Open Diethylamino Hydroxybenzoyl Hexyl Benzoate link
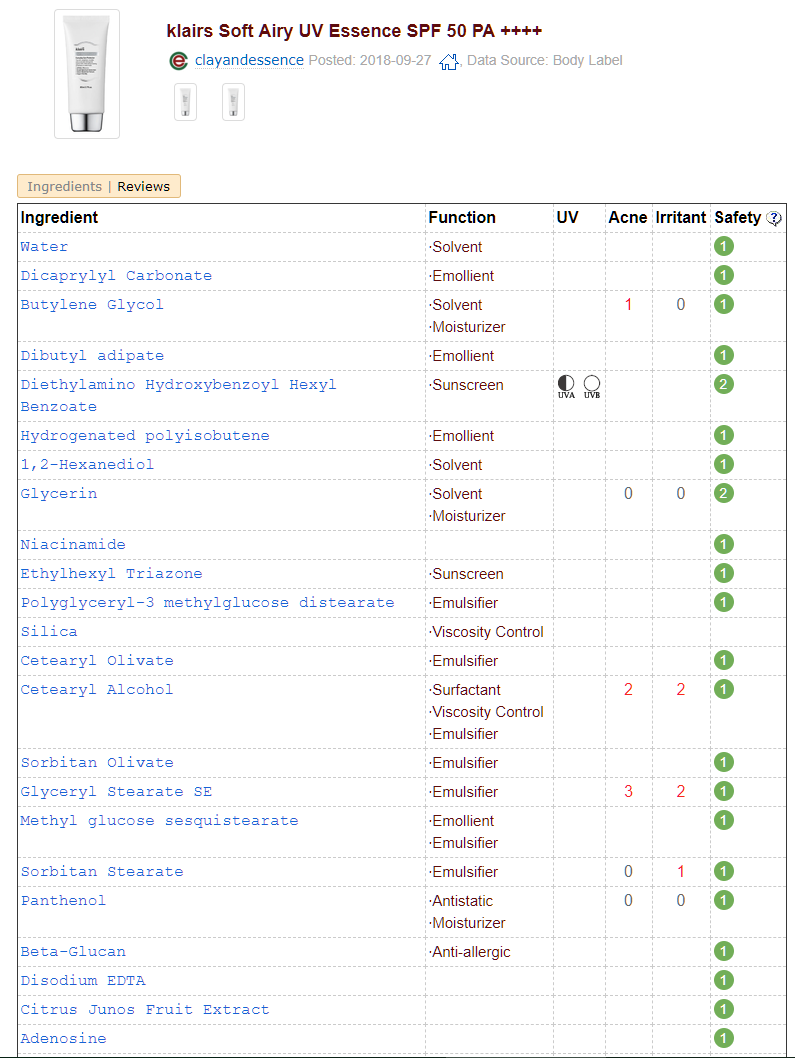 point(178,396)
